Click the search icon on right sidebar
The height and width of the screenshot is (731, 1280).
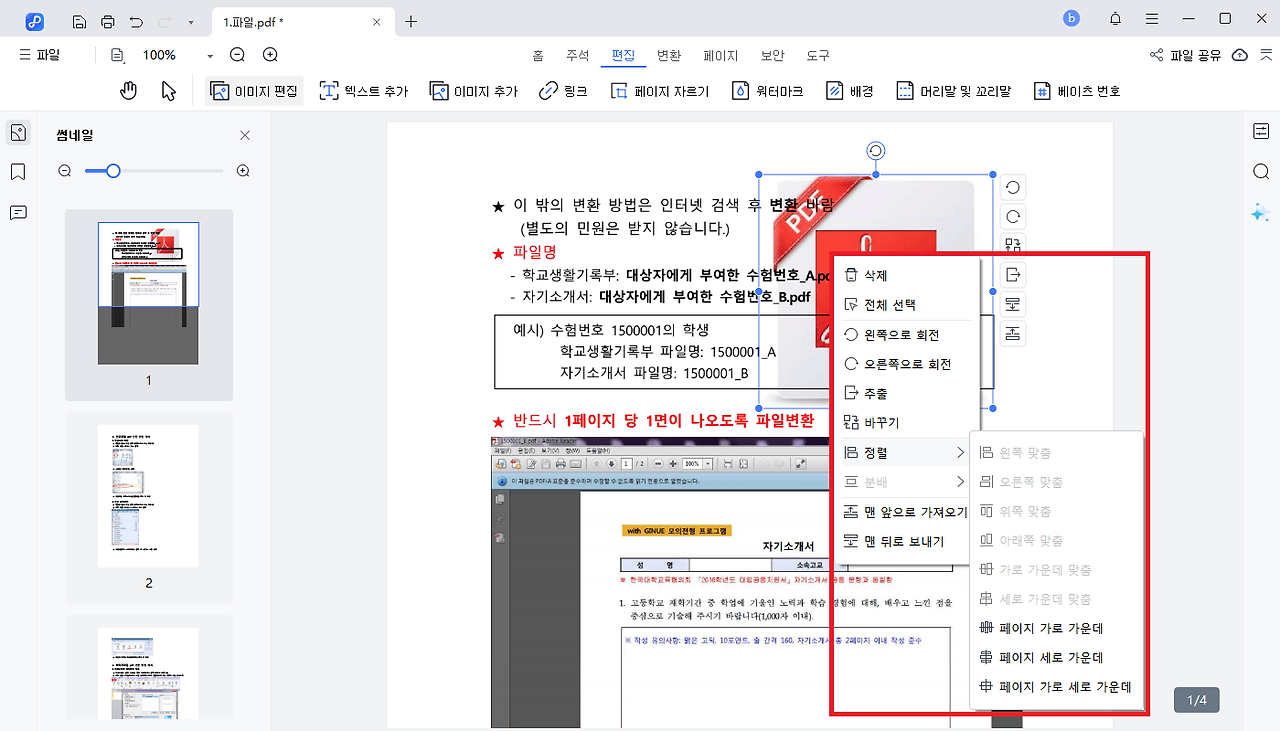[1260, 172]
